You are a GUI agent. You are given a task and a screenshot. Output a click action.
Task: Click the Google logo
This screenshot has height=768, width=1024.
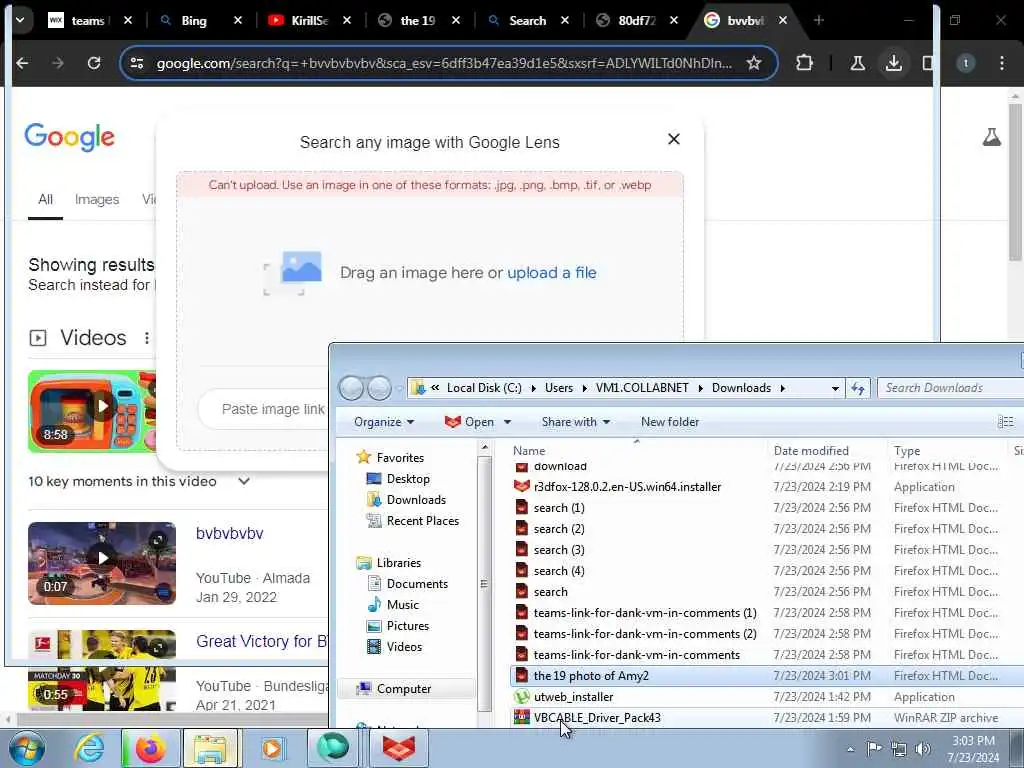(x=69, y=137)
